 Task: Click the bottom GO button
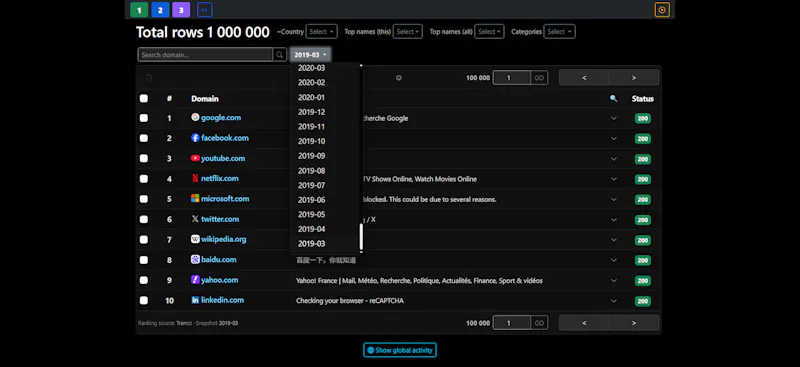(539, 323)
